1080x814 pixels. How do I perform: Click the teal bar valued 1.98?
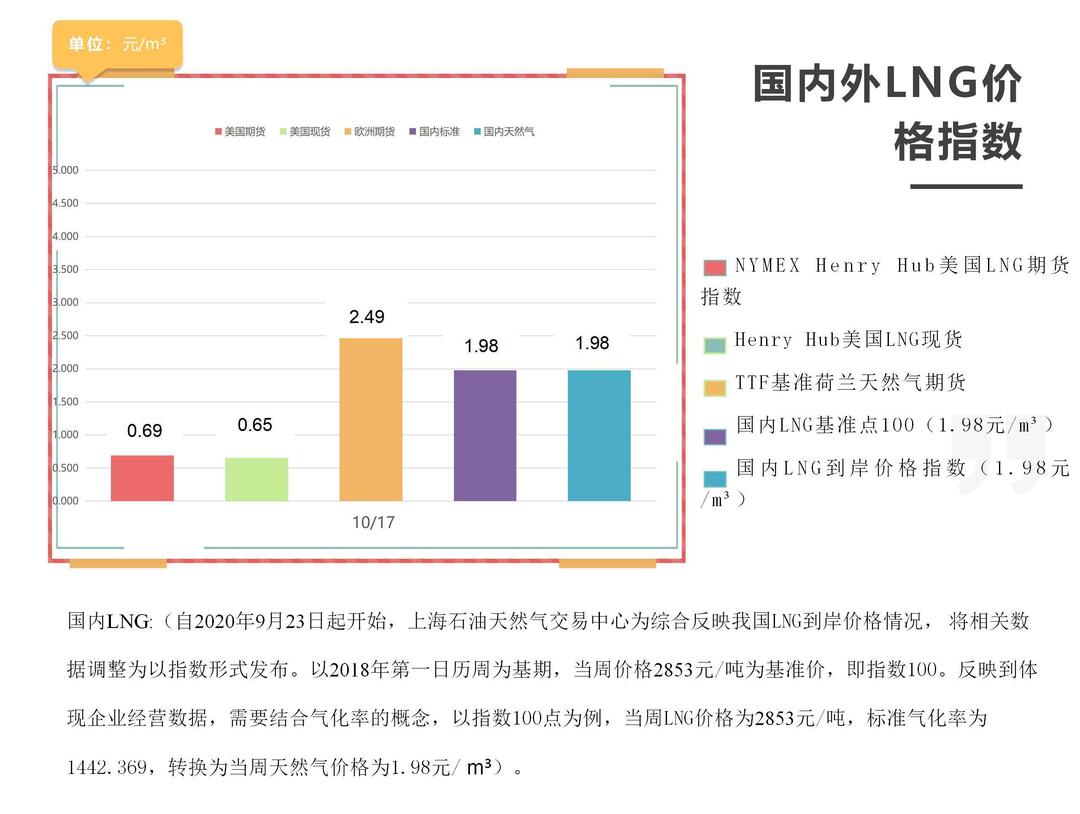tap(599, 435)
